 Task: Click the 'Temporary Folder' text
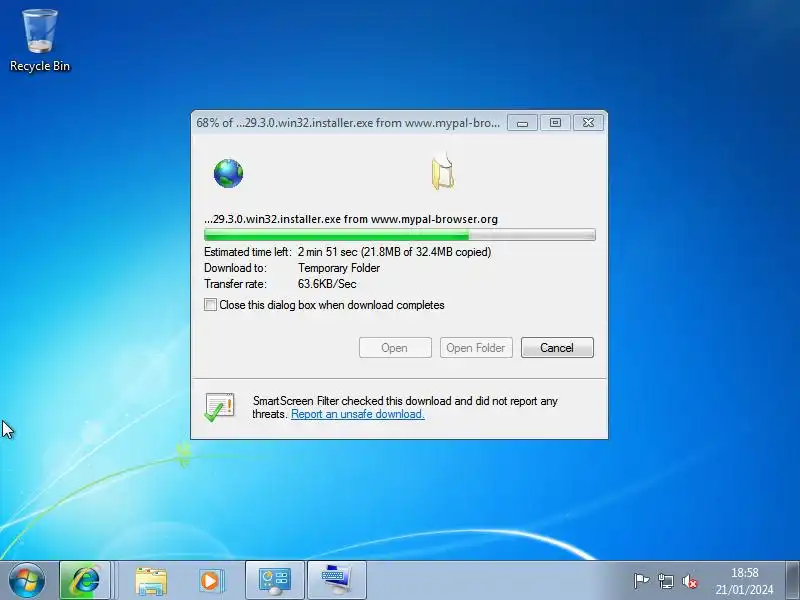point(339,267)
